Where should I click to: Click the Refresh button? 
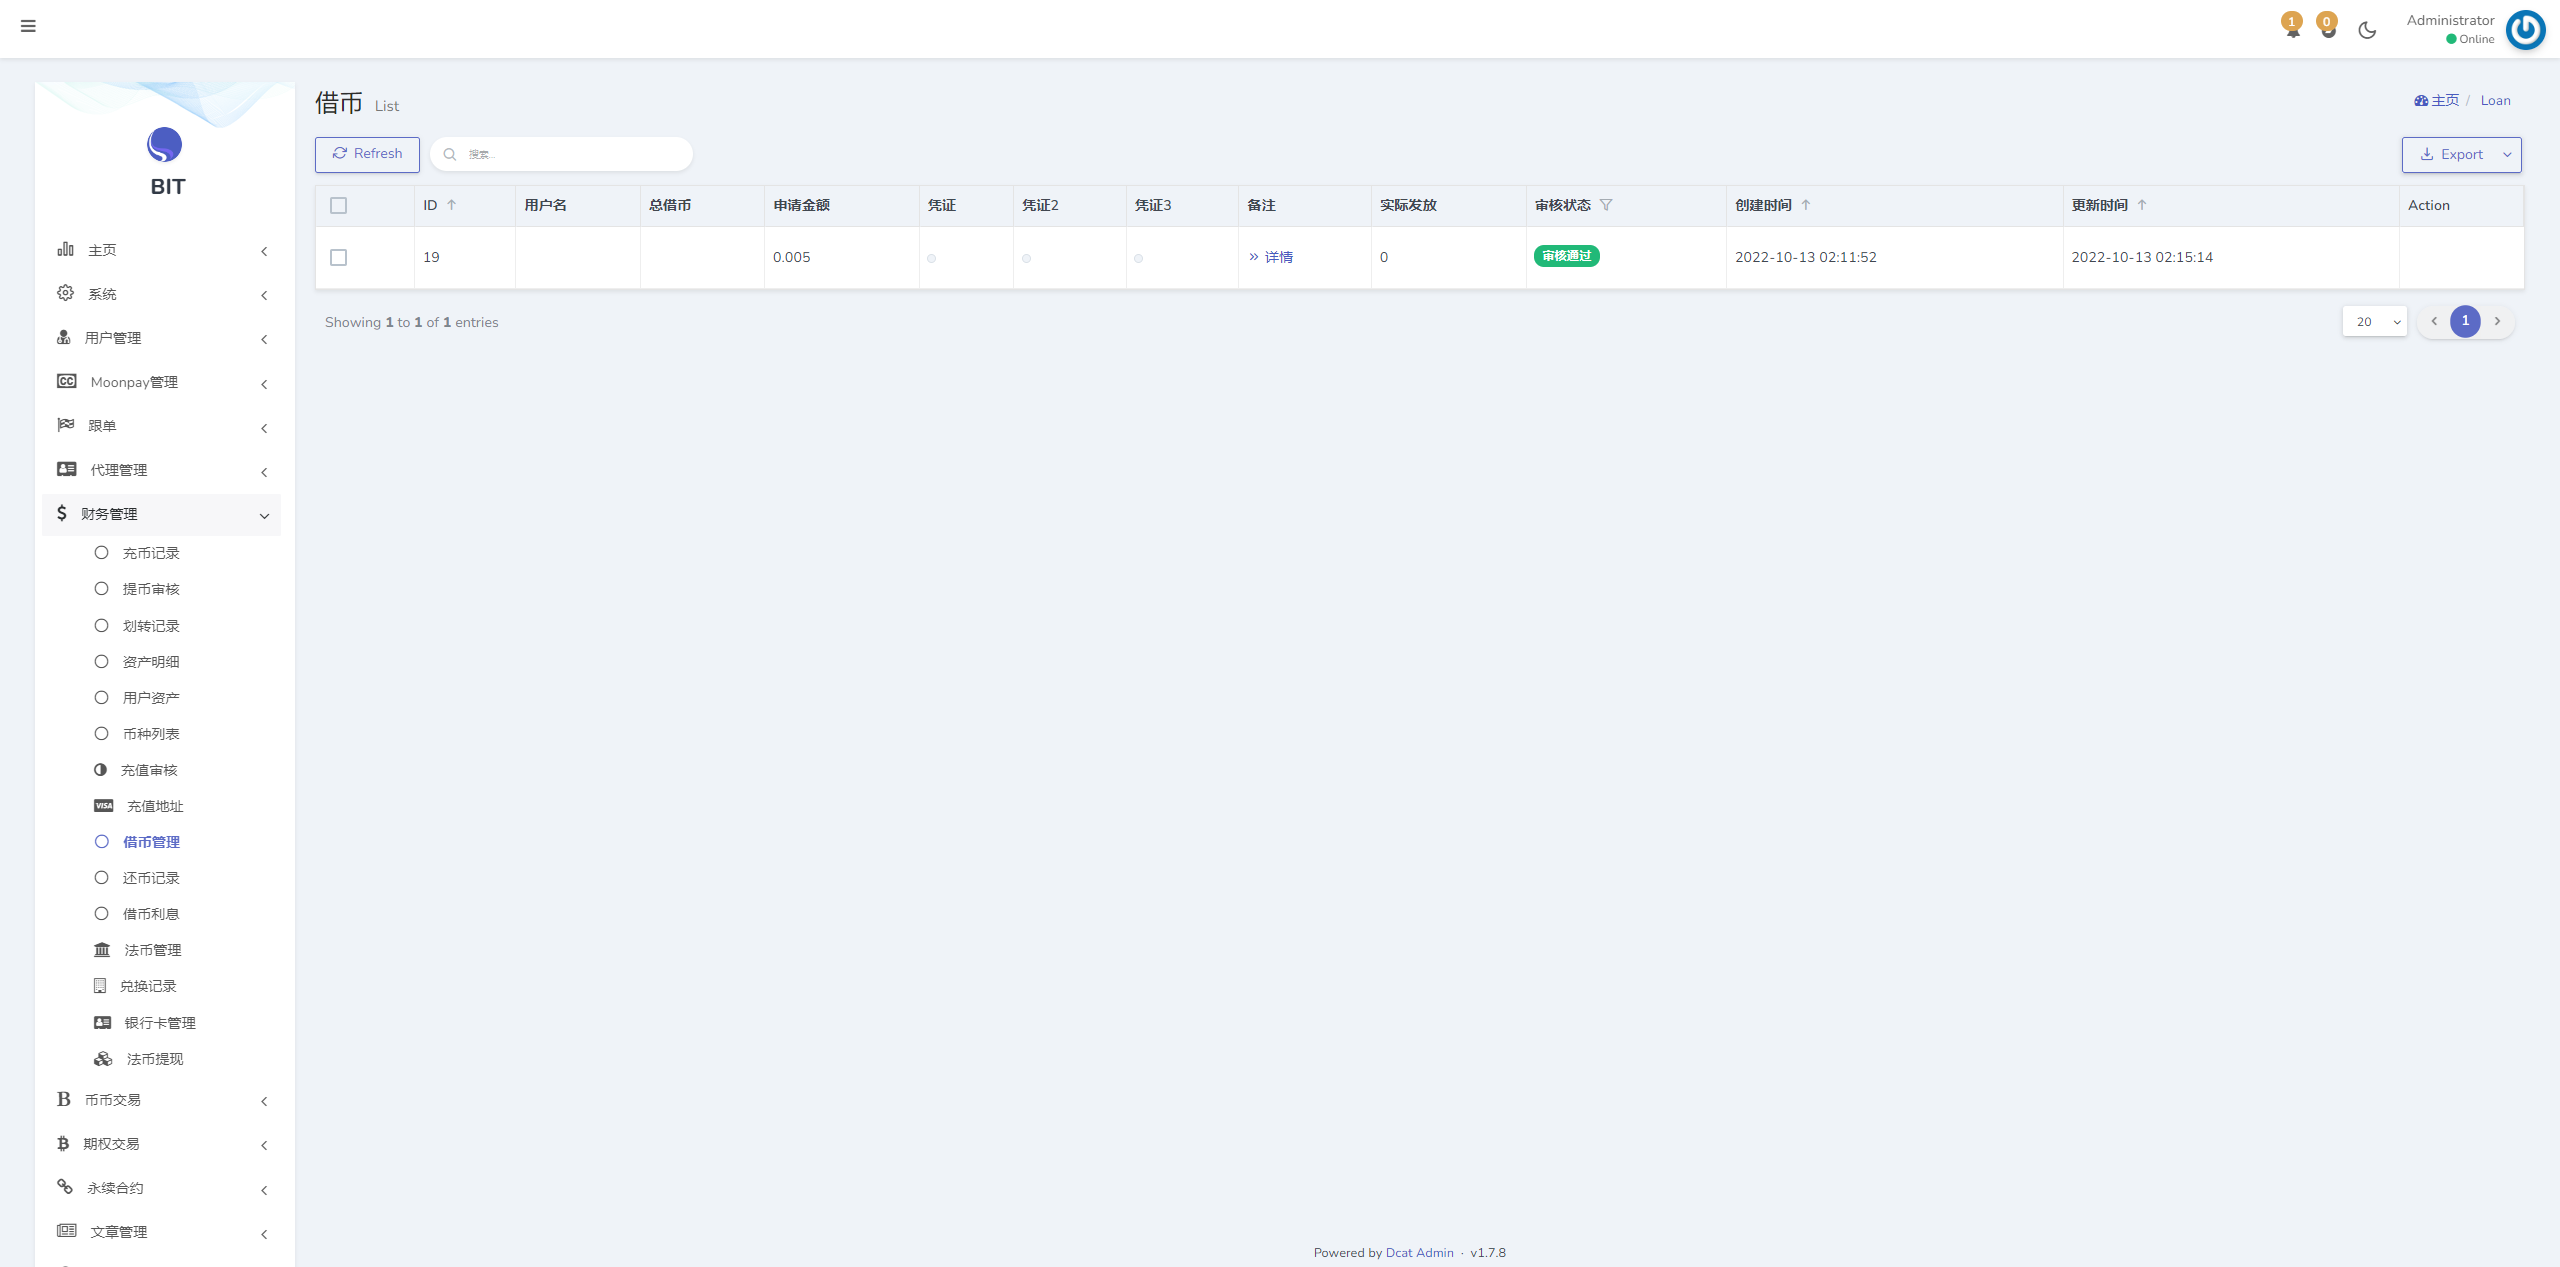pos(367,154)
